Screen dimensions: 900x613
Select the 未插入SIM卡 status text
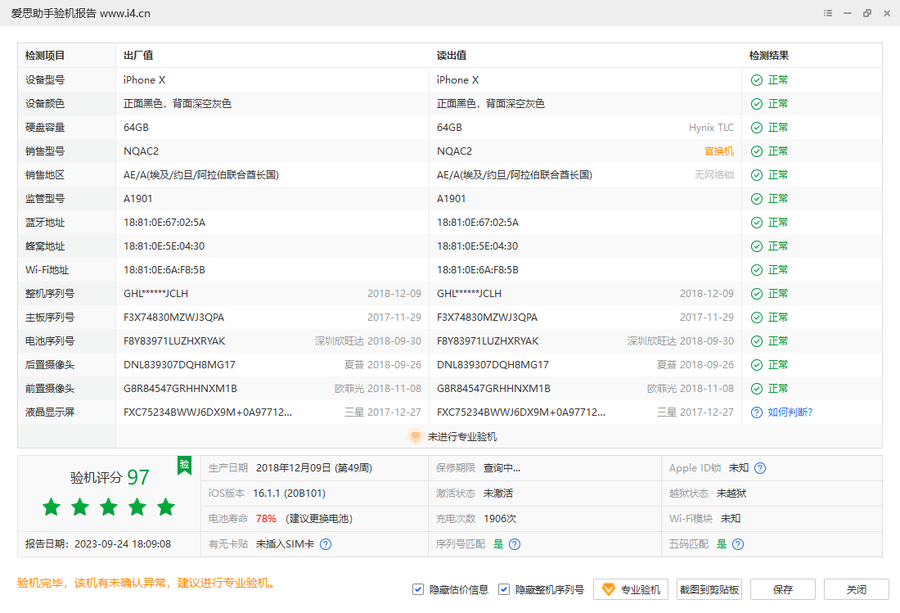[x=285, y=544]
